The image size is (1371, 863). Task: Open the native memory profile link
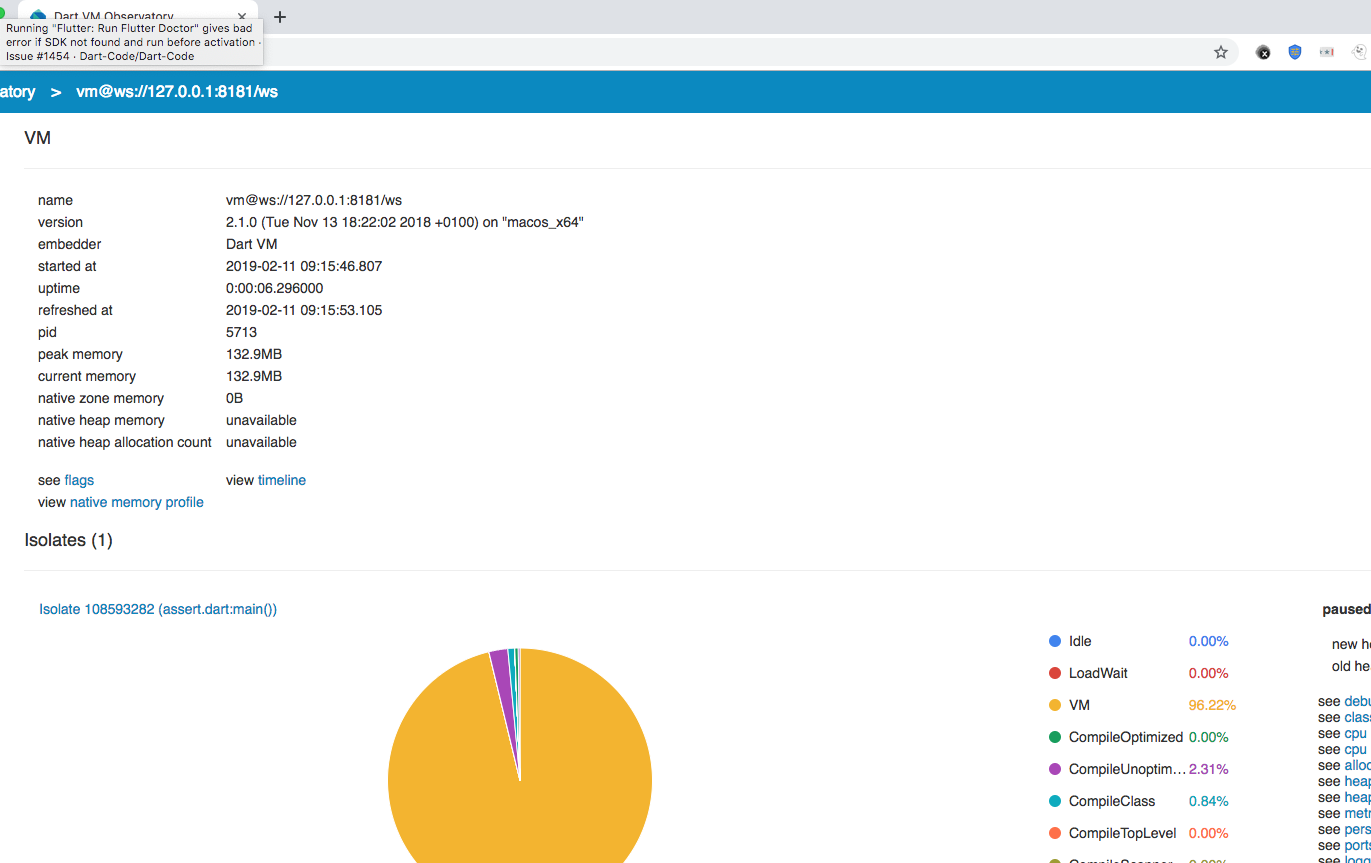click(137, 502)
